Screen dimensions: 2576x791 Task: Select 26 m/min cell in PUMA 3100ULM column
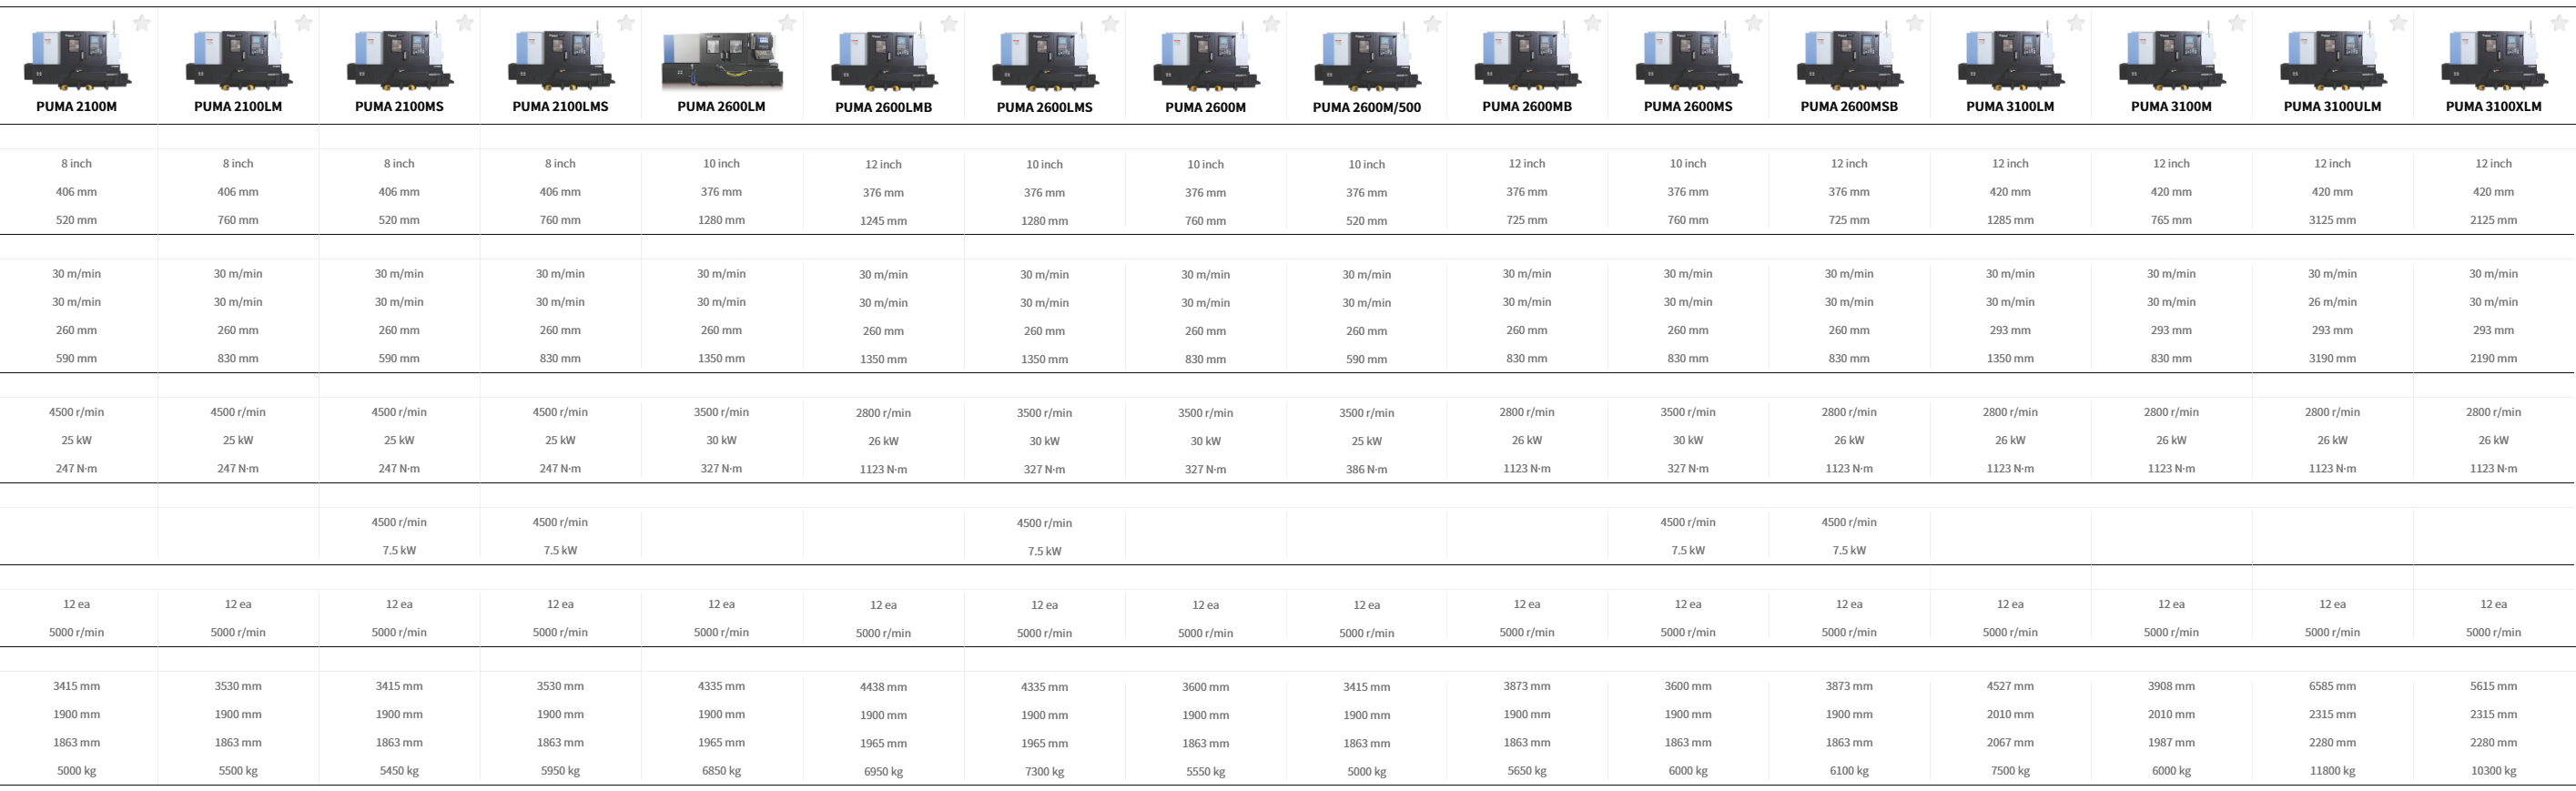click(x=2332, y=302)
